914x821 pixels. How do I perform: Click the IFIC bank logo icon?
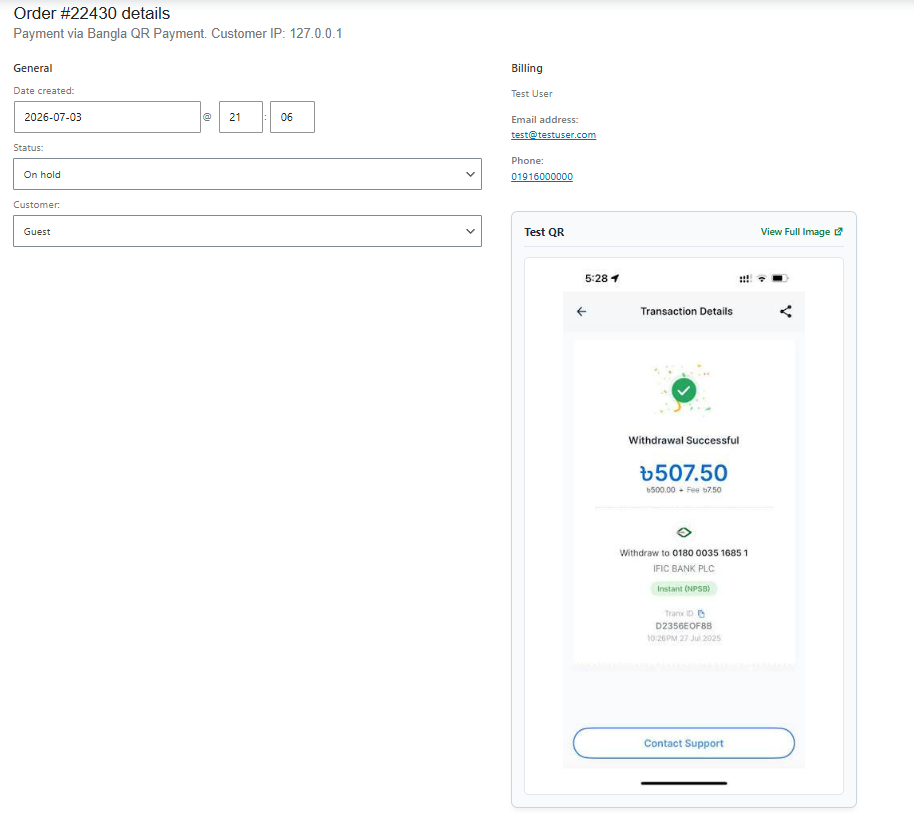pos(684,532)
